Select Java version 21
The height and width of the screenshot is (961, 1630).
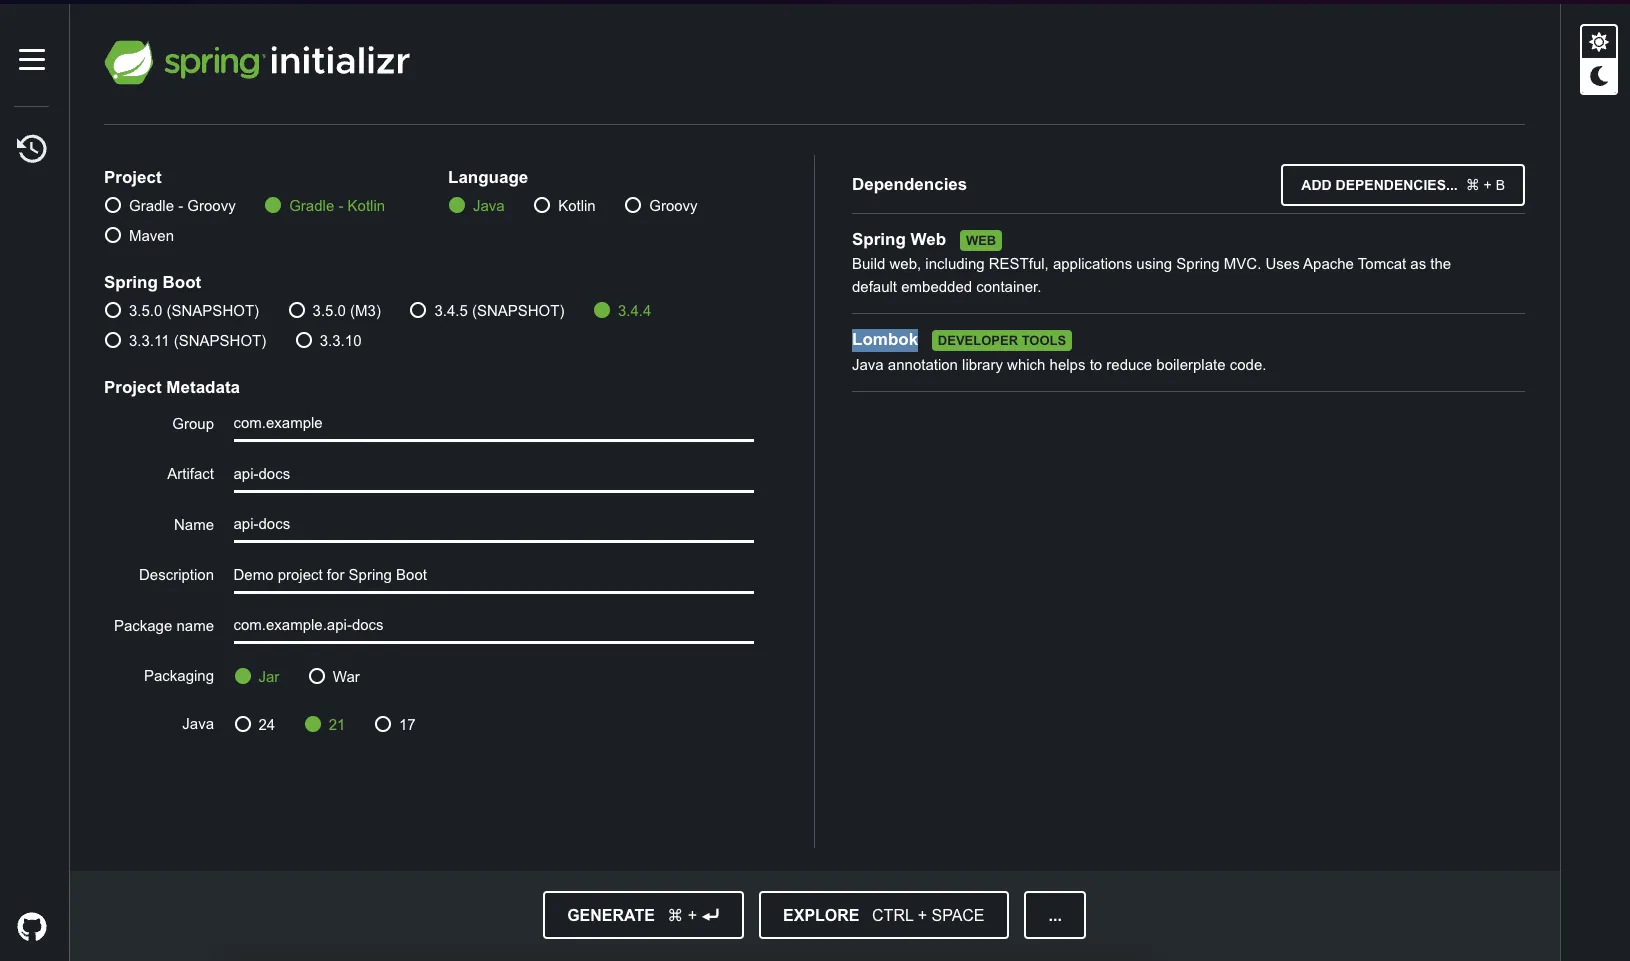click(325, 725)
